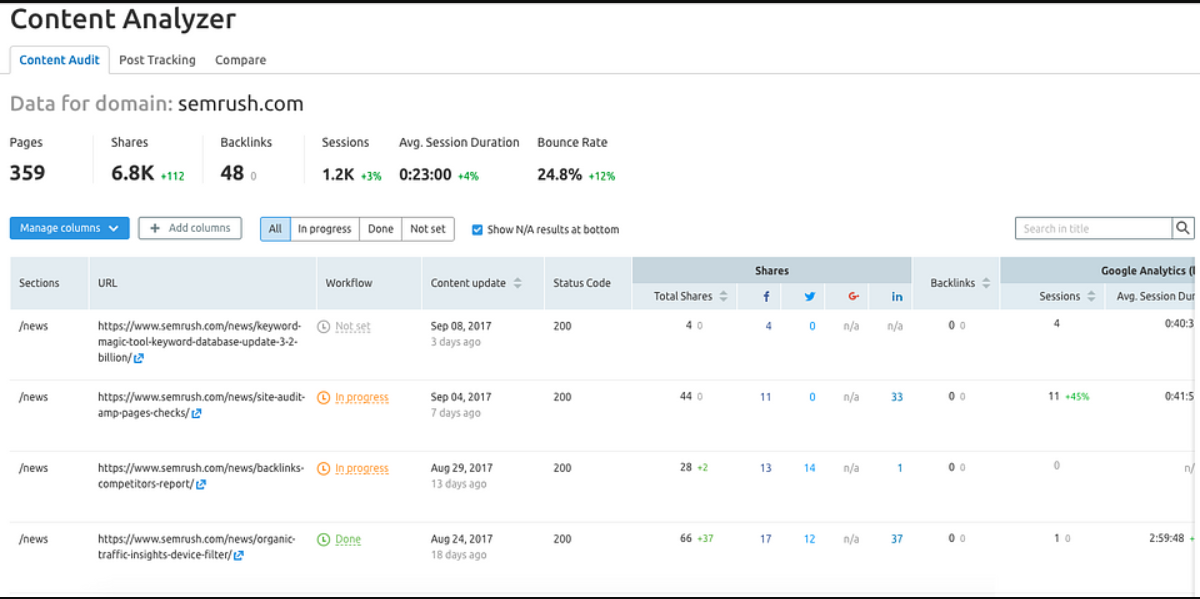1200x599 pixels.
Task: Open external link icon for site-audit-amp-pages-checks URL
Action: pos(197,414)
